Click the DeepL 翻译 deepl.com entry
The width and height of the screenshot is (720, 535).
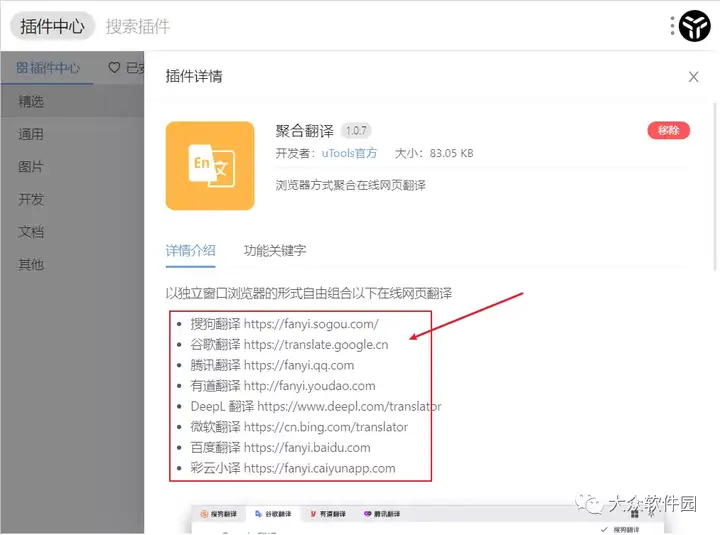click(x=315, y=406)
